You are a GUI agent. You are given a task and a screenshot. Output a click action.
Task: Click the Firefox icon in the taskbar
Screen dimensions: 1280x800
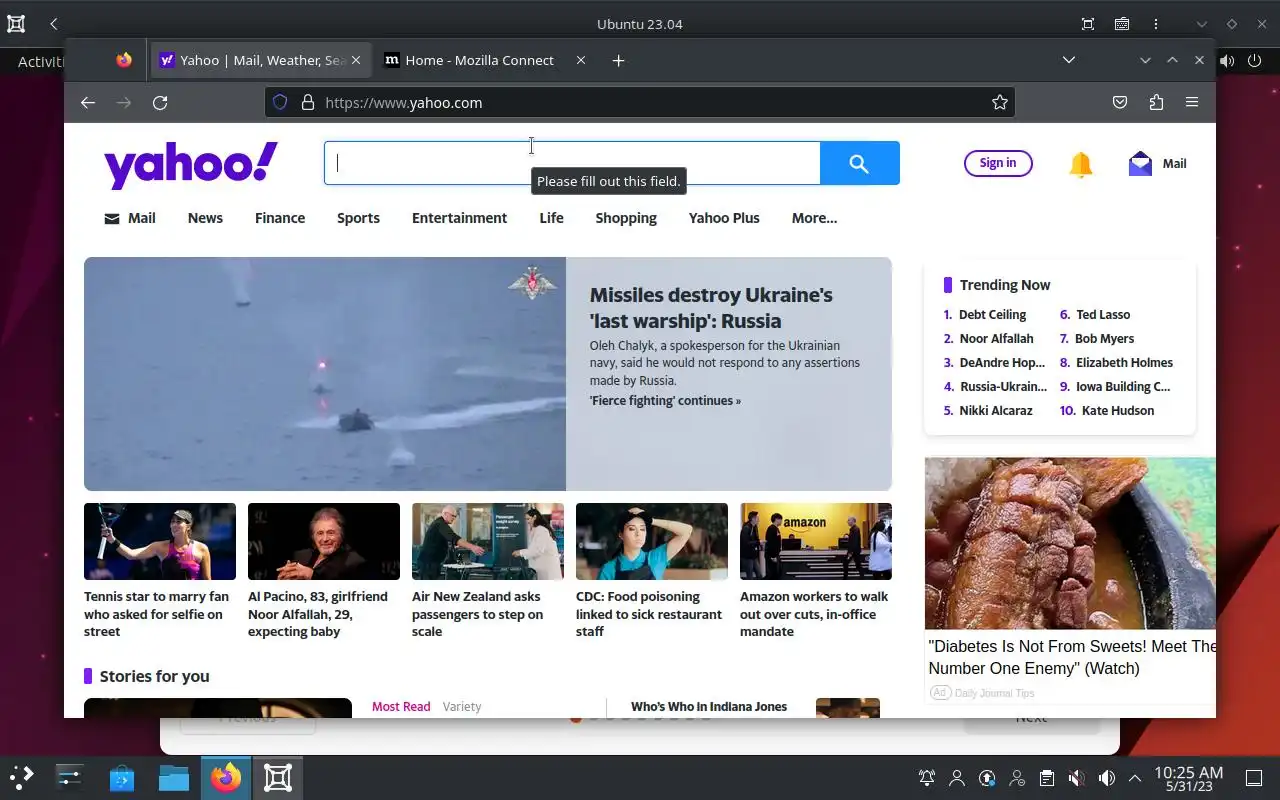(226, 777)
